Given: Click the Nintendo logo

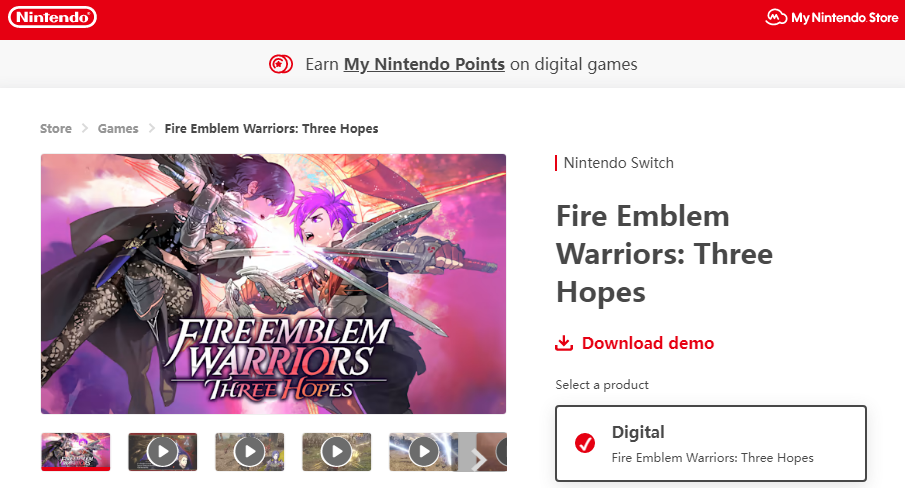Looking at the screenshot, I should point(53,17).
